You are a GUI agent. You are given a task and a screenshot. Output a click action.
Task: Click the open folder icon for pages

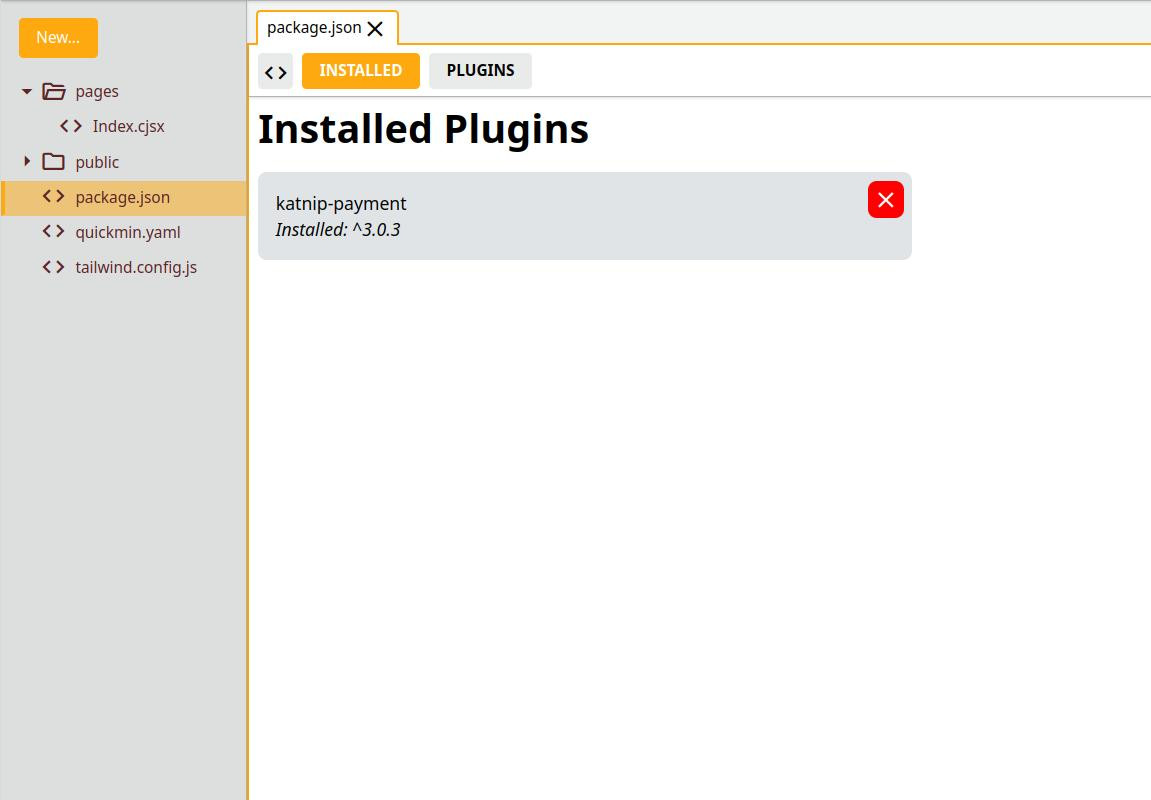tap(54, 92)
